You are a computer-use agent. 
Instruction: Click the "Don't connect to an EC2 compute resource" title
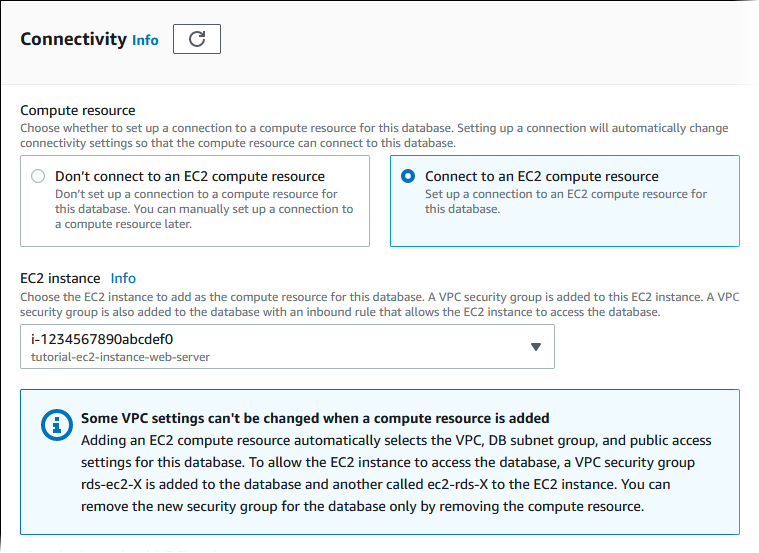(x=190, y=176)
